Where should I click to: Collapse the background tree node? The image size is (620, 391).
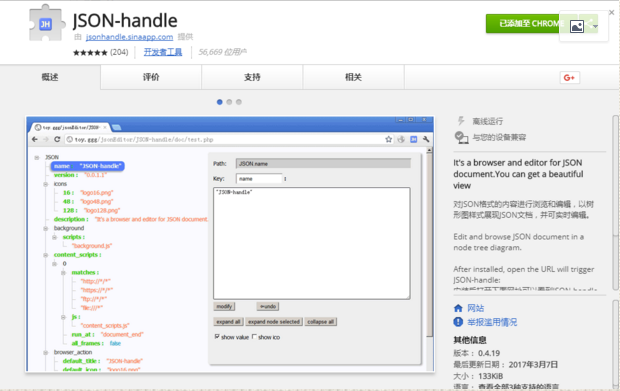(x=46, y=228)
